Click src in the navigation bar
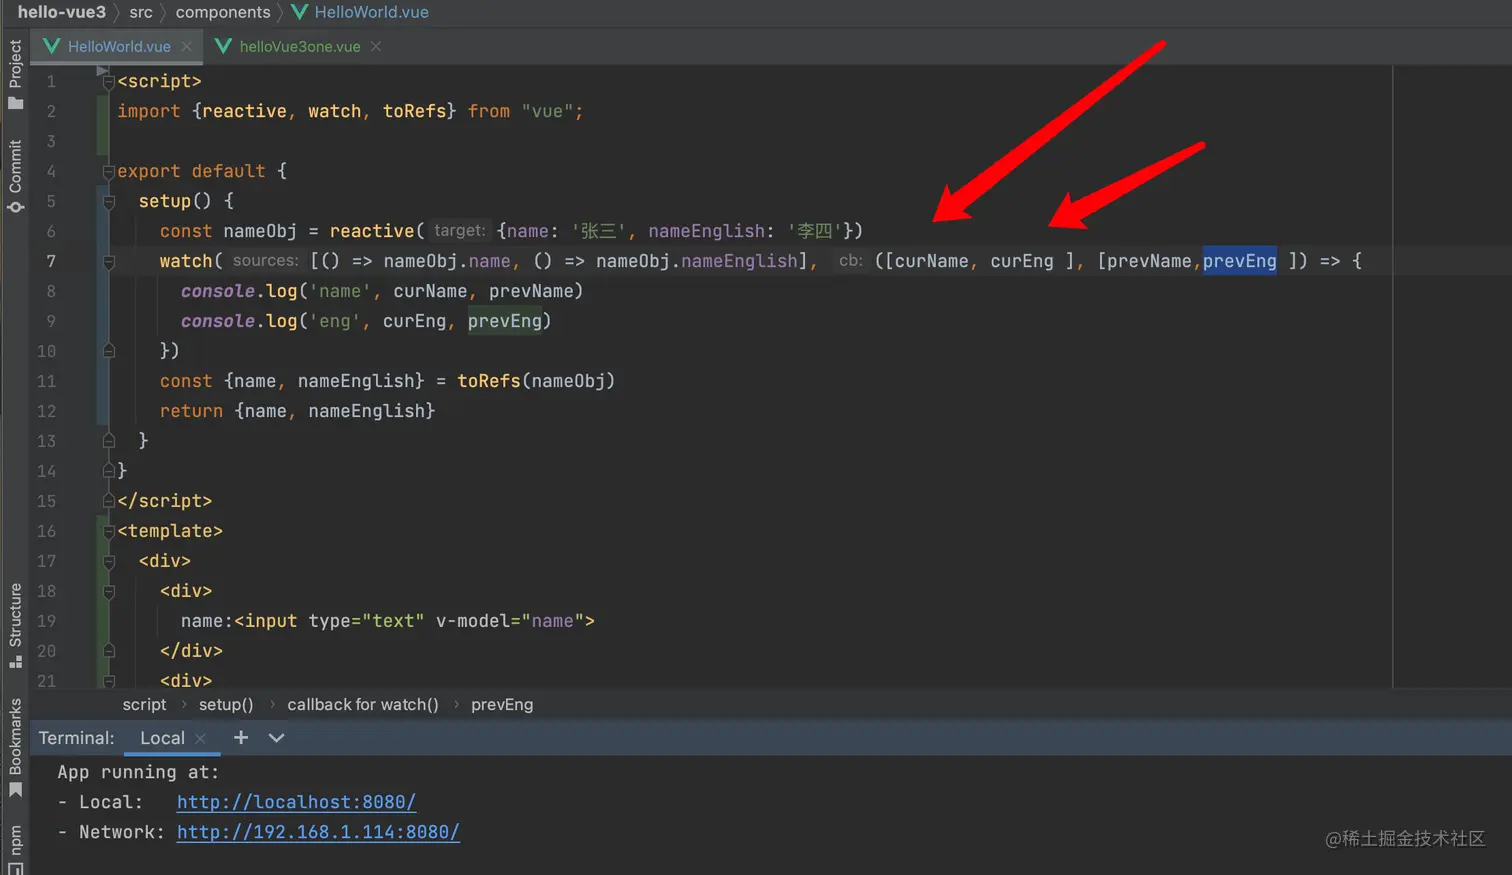 (x=141, y=12)
